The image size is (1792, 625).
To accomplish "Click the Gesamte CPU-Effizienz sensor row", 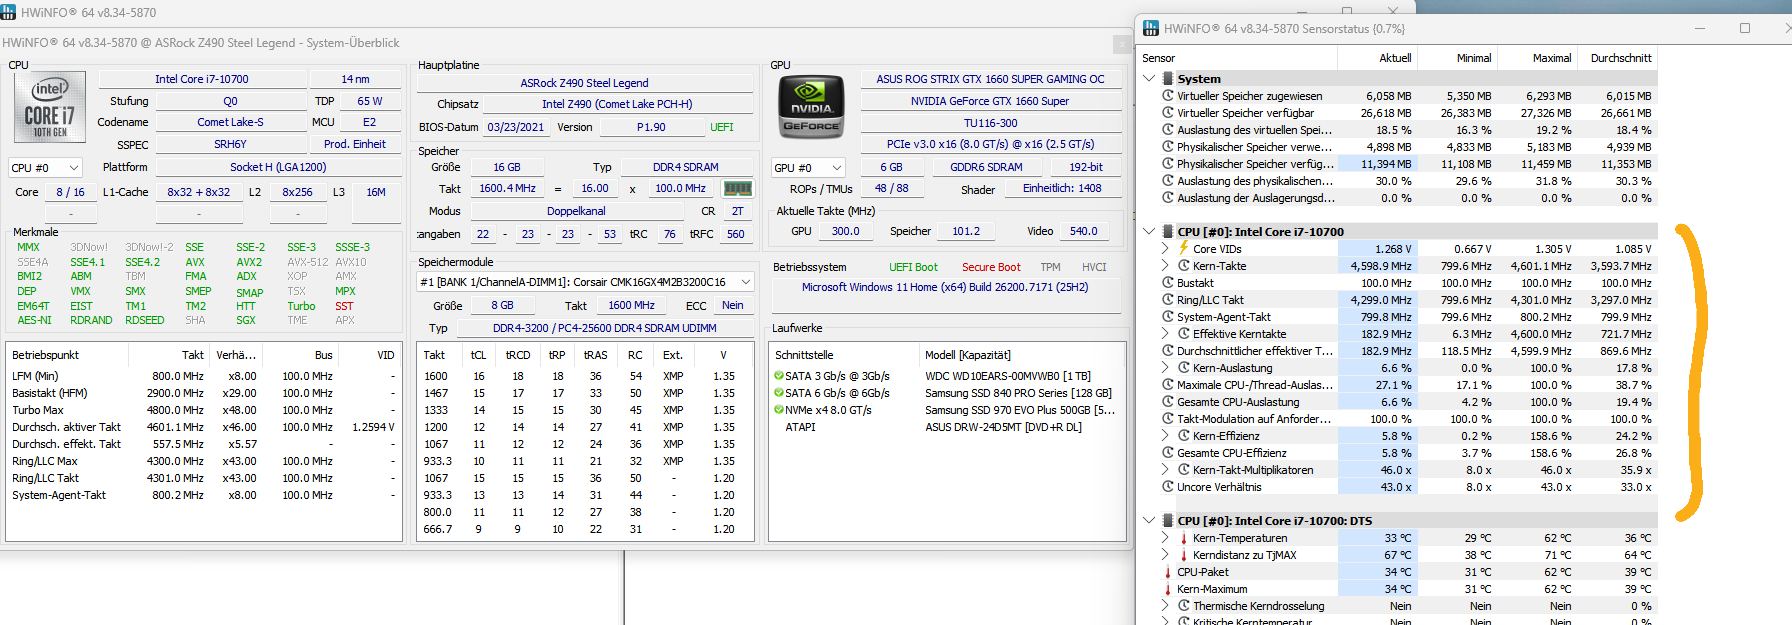I will [1398, 453].
